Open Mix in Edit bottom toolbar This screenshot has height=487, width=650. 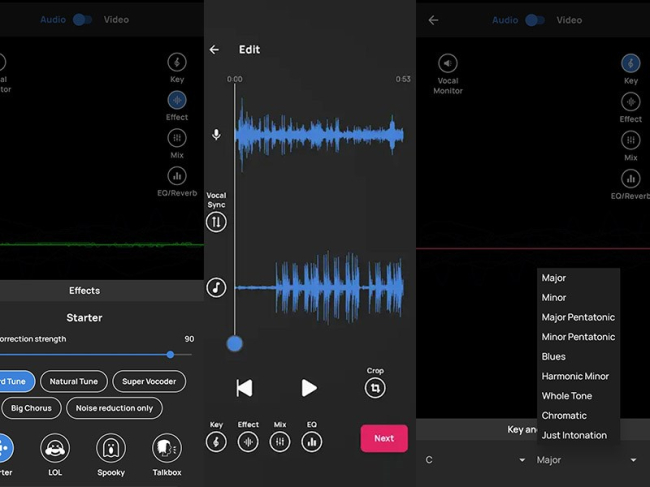(280, 442)
